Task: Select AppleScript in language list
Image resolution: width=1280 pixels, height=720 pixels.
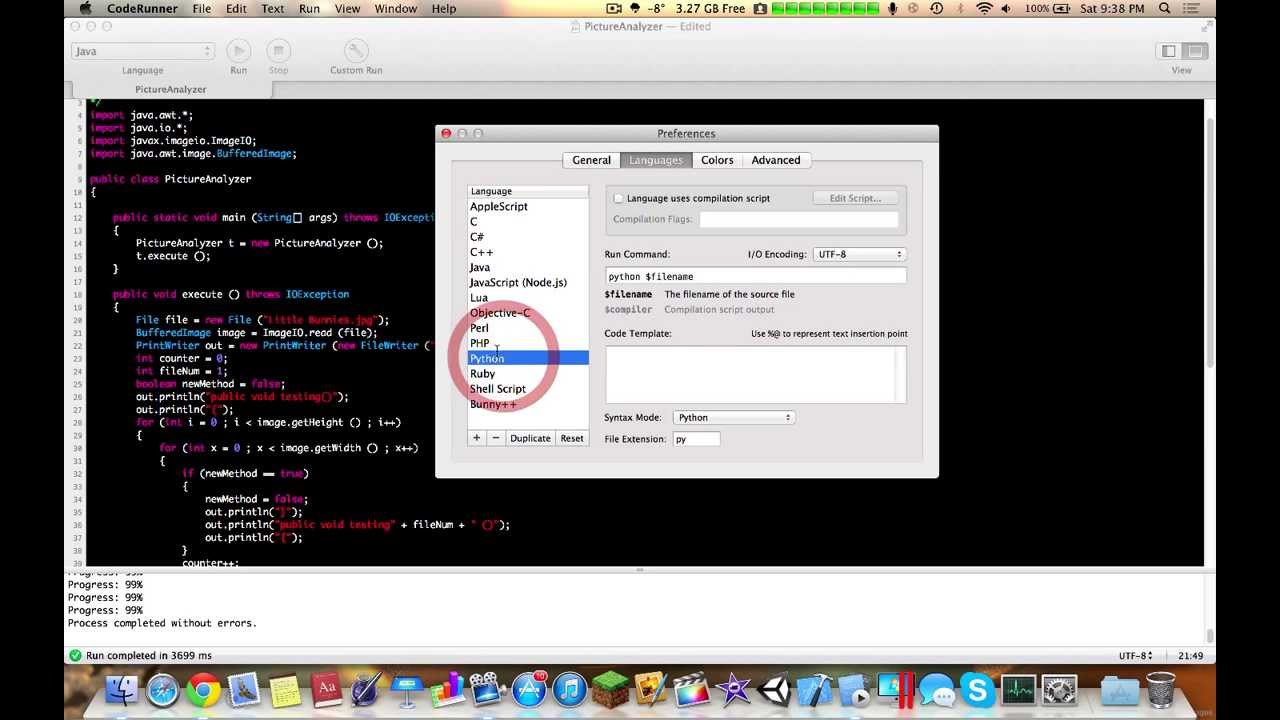Action: 528,207
